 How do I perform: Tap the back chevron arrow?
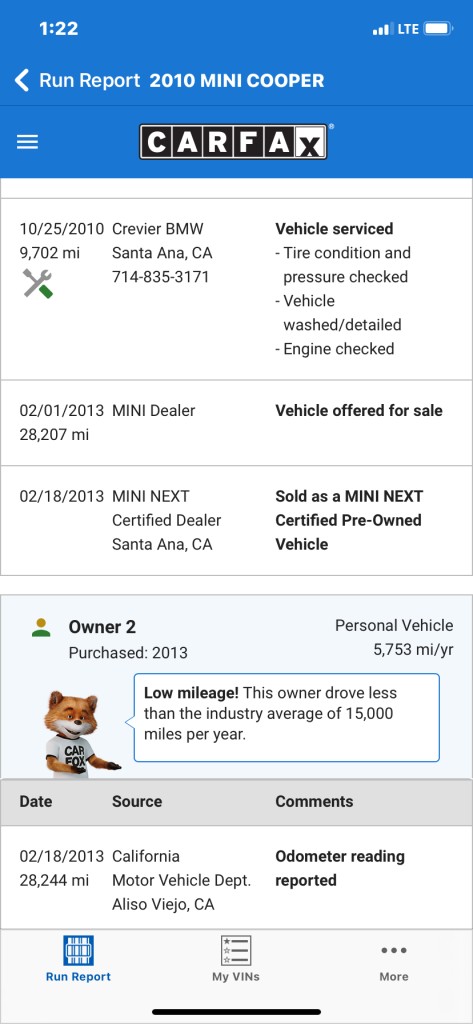pos(22,80)
